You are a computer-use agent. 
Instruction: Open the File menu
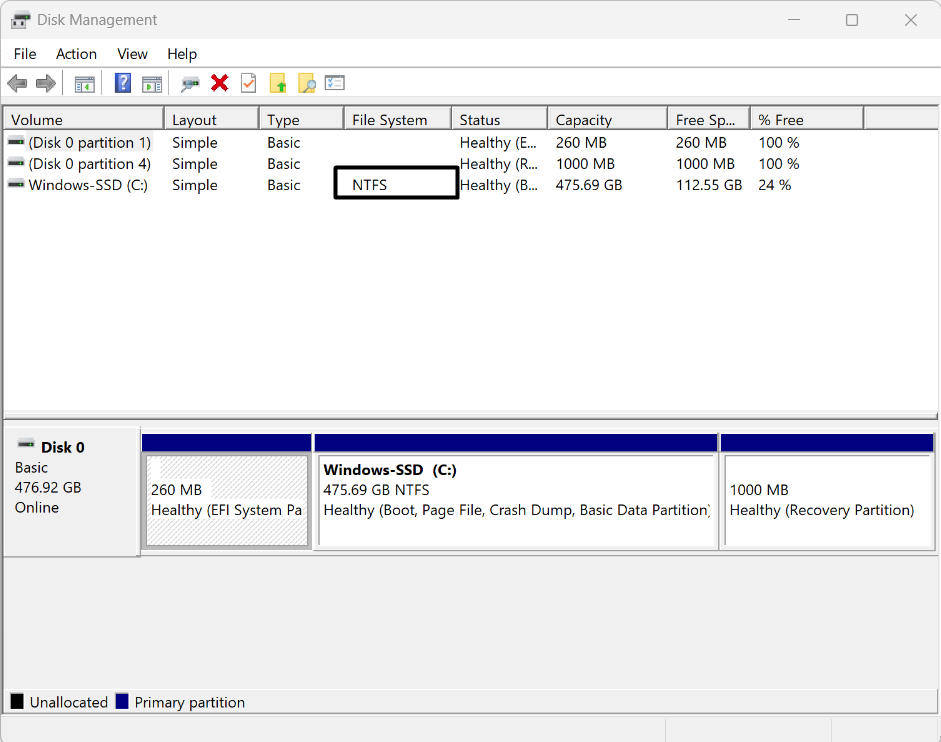(x=25, y=54)
